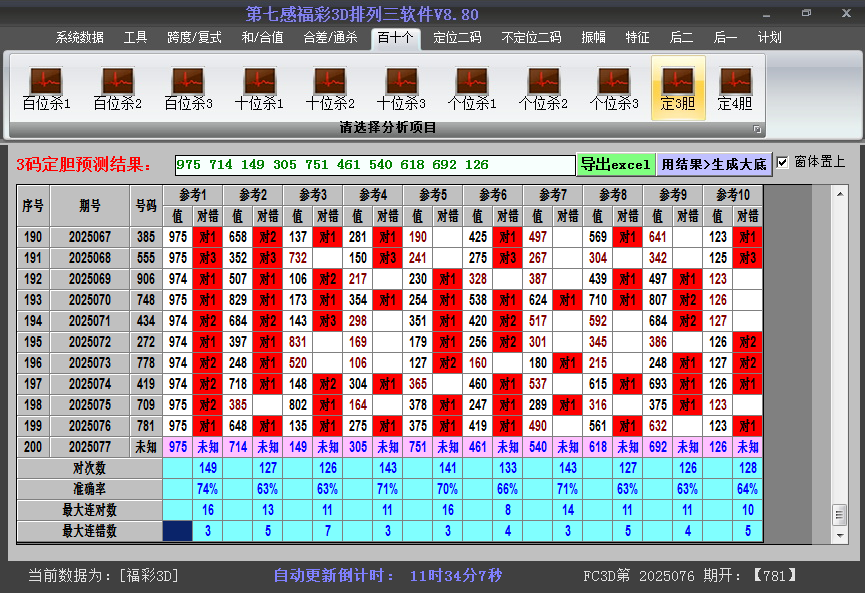Click the 参考10 column header

[733, 195]
